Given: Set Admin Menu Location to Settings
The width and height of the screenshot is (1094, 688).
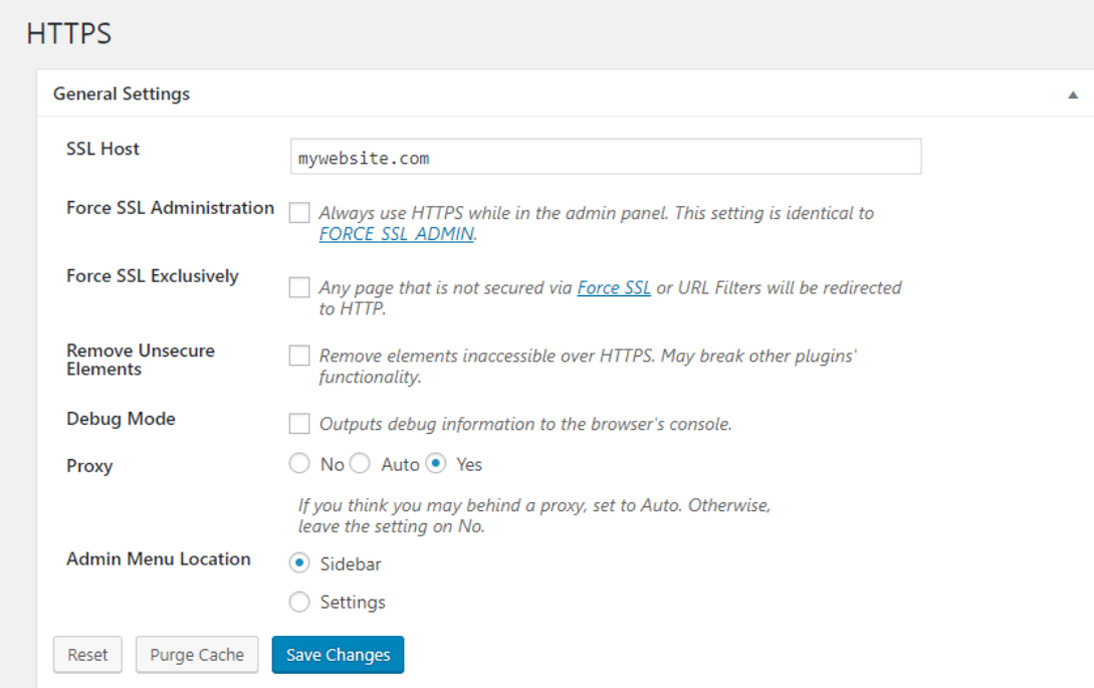Looking at the screenshot, I should (299, 601).
